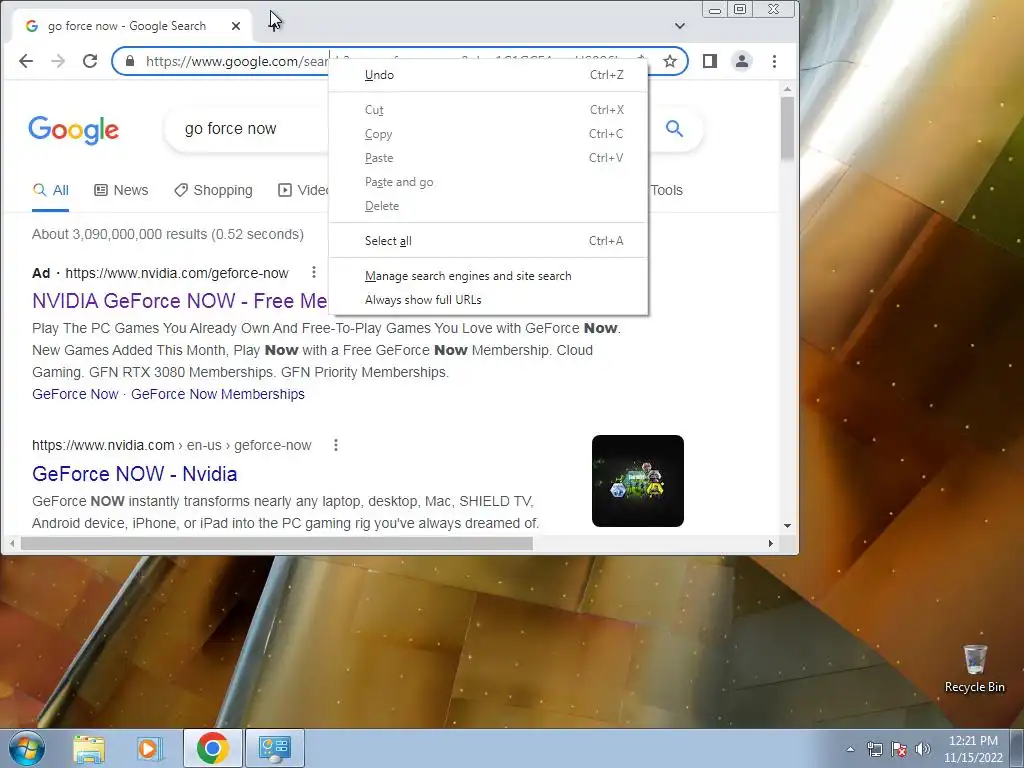Screen dimensions: 1024x768
Task: Open the GeForce Now sitelink
Action: tap(75, 394)
